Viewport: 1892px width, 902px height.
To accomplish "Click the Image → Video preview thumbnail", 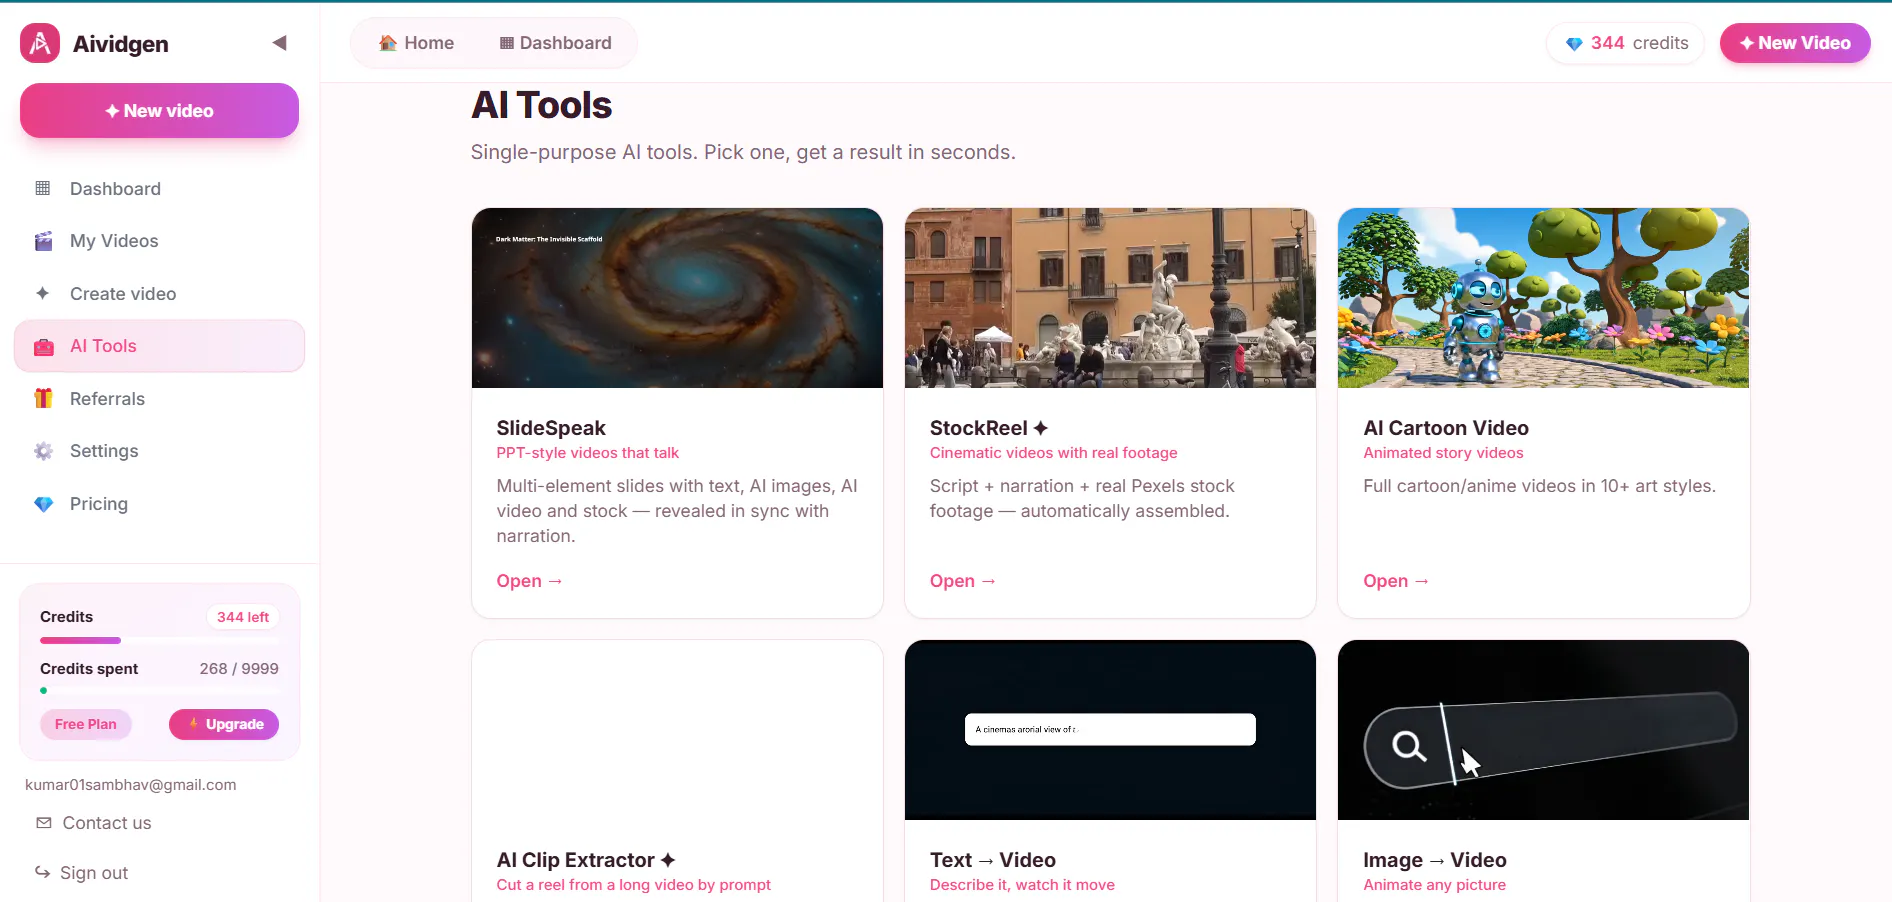I will pos(1543,730).
